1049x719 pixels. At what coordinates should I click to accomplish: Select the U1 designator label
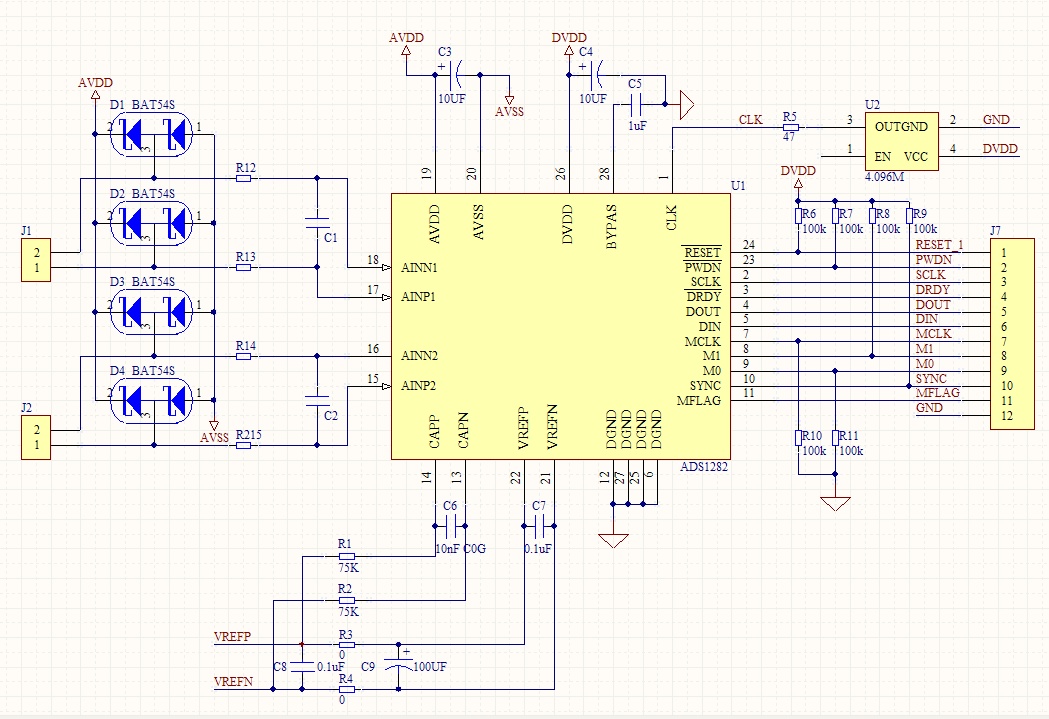(738, 185)
